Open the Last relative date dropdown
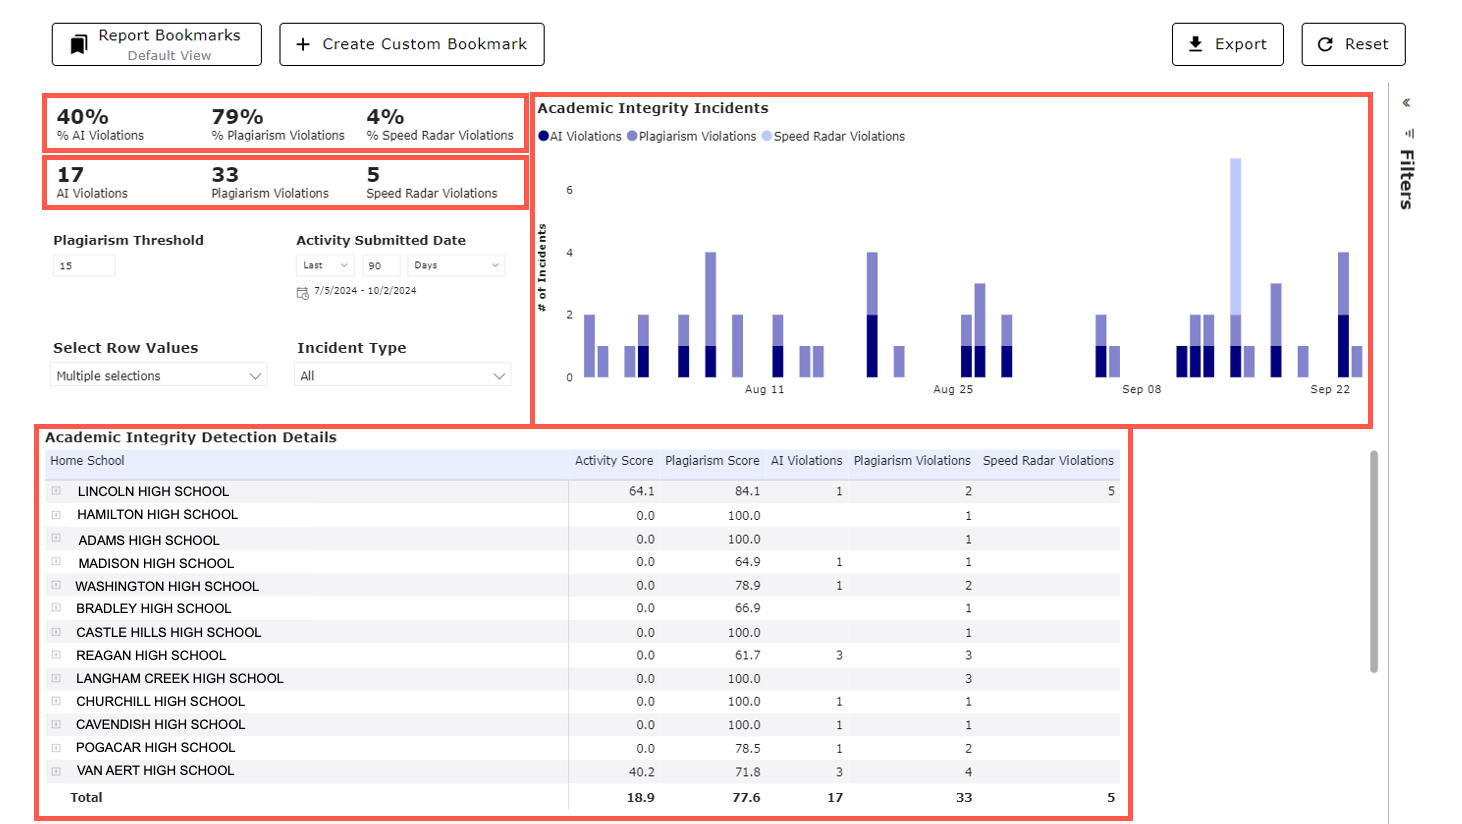The width and height of the screenshot is (1462, 824). (325, 266)
